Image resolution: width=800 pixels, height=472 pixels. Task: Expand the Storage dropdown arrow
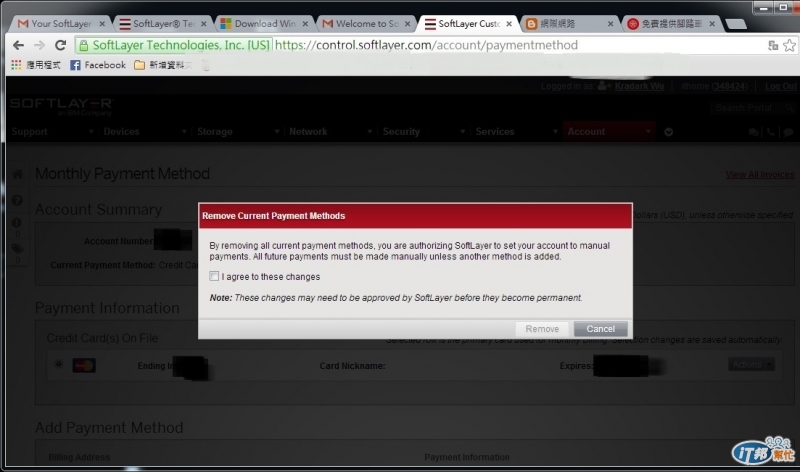pos(277,132)
